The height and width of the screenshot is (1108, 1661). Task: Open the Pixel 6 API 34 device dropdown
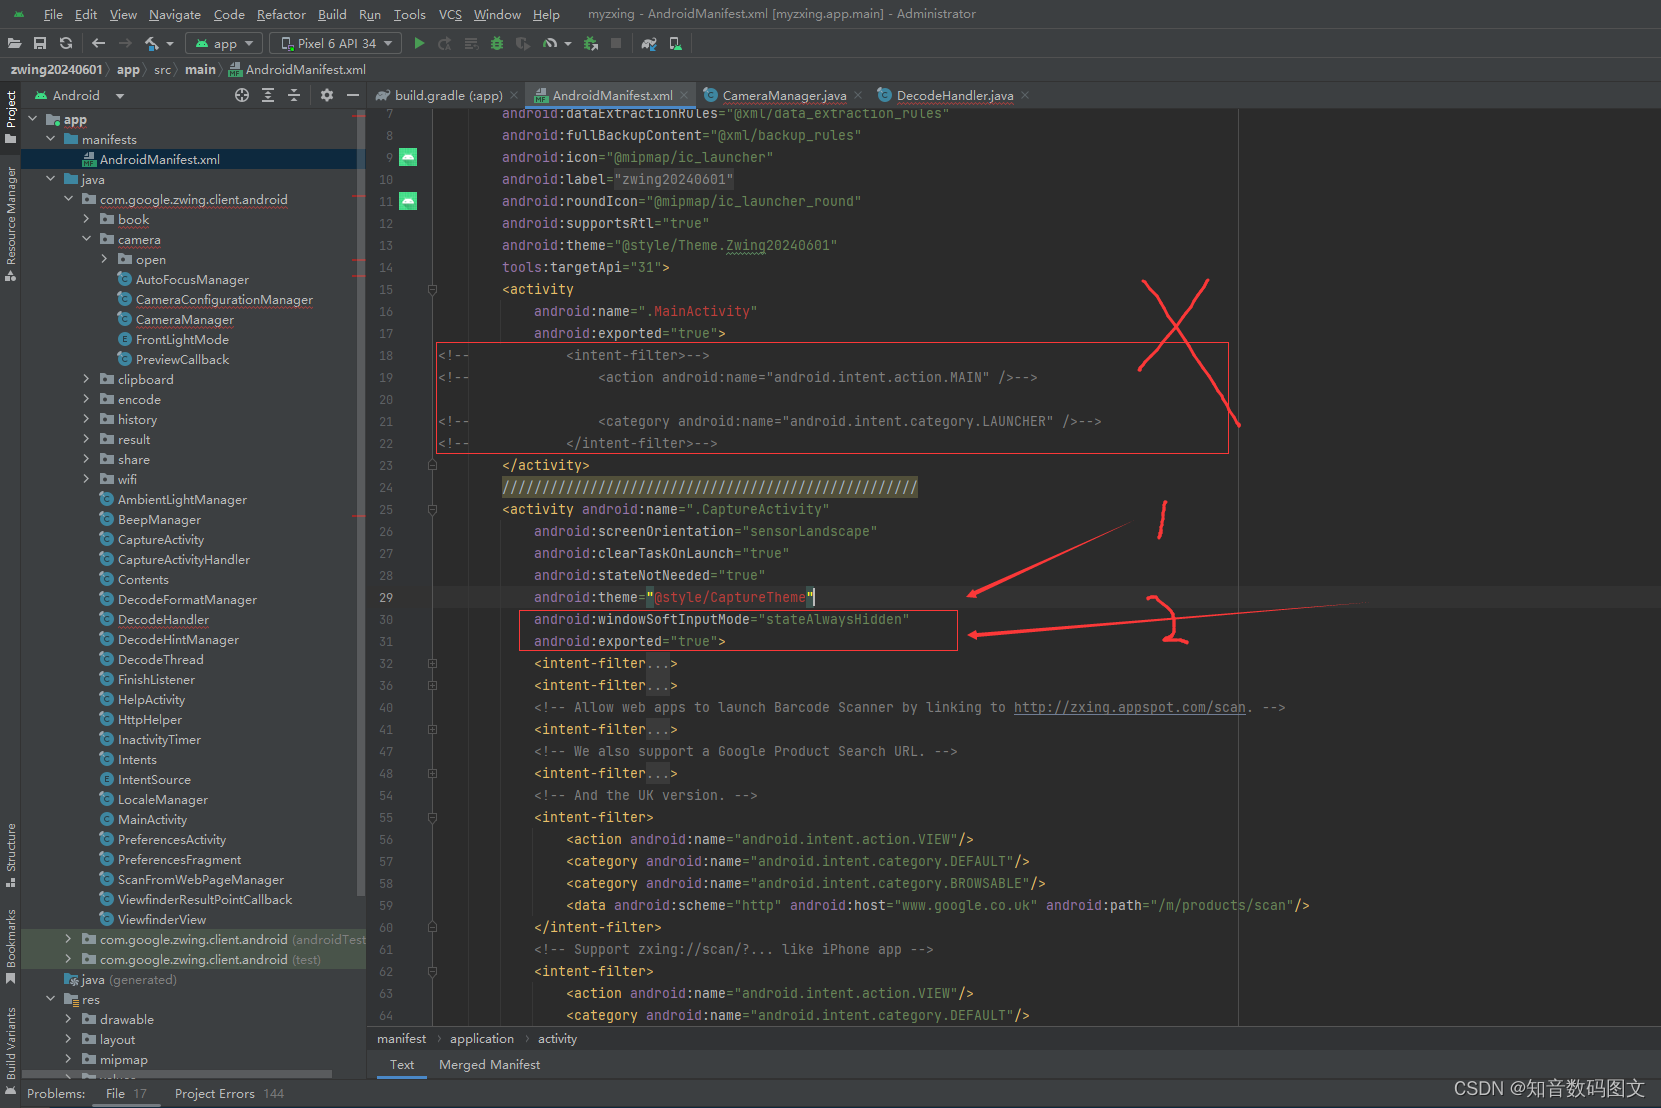click(x=335, y=43)
